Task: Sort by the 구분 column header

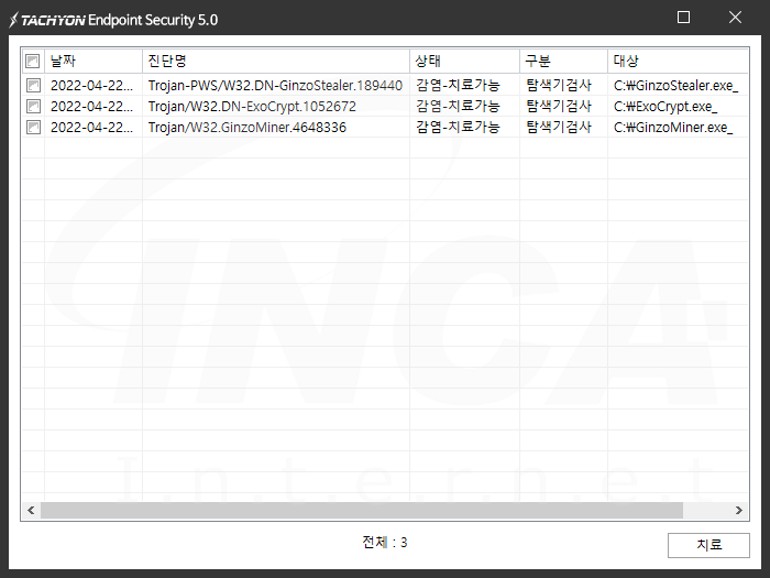Action: pos(564,61)
